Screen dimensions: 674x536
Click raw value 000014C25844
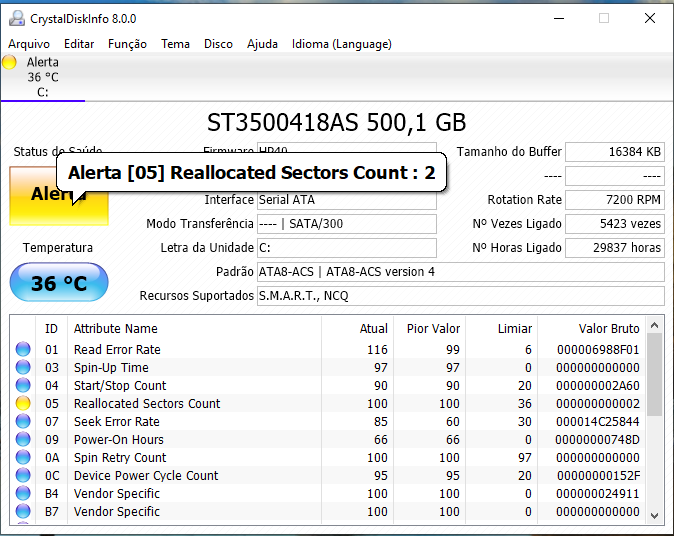598,422
